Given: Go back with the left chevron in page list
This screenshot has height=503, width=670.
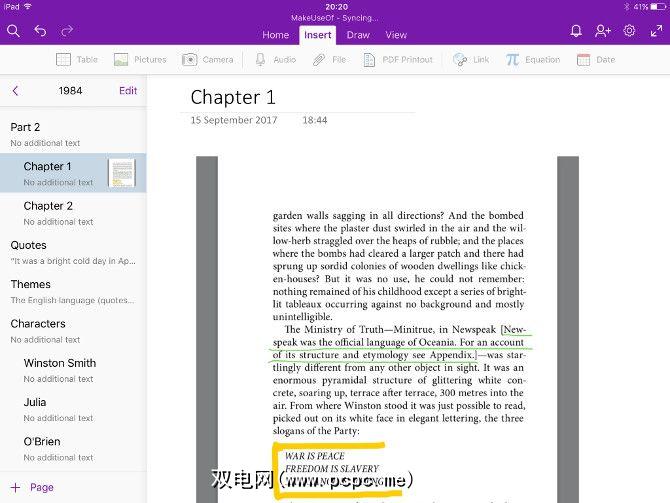Looking at the screenshot, I should 15,91.
